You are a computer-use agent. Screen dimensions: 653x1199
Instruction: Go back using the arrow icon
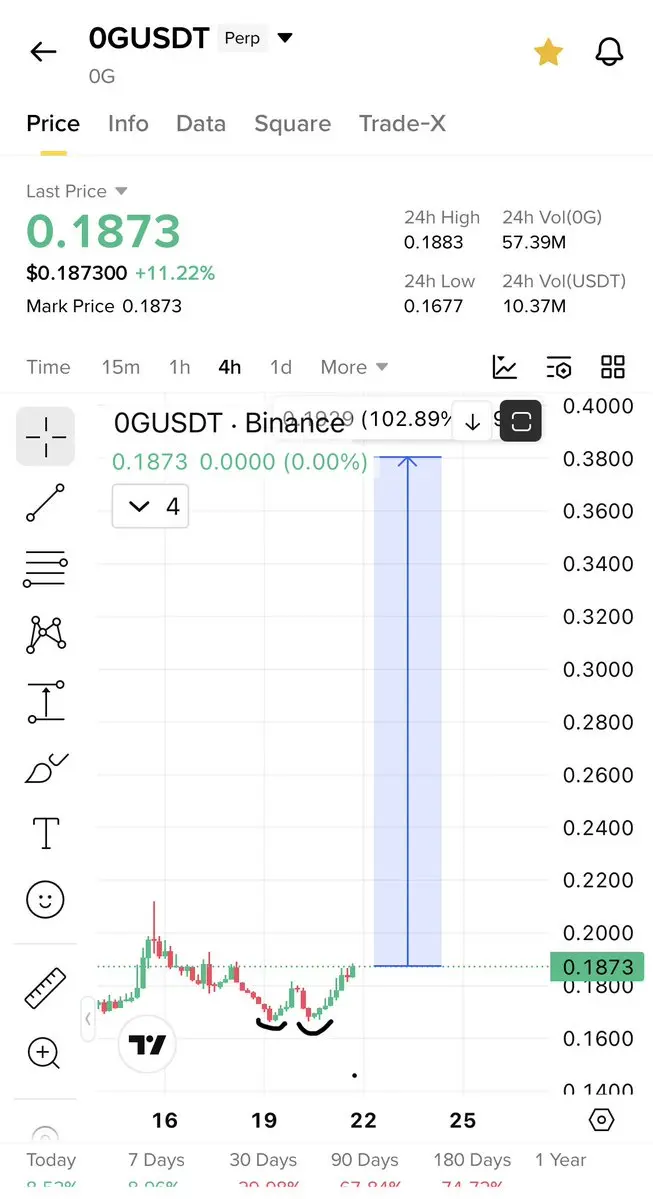(x=44, y=52)
